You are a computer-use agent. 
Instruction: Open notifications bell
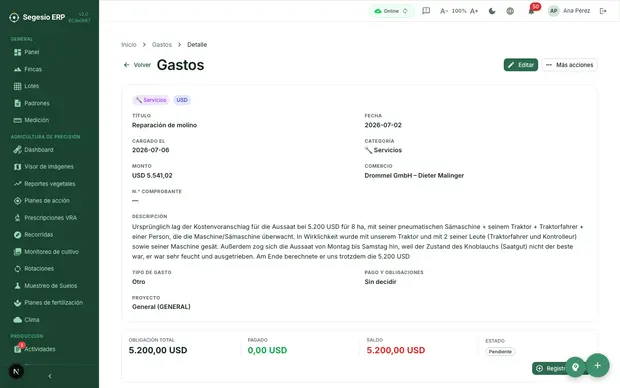coord(531,11)
